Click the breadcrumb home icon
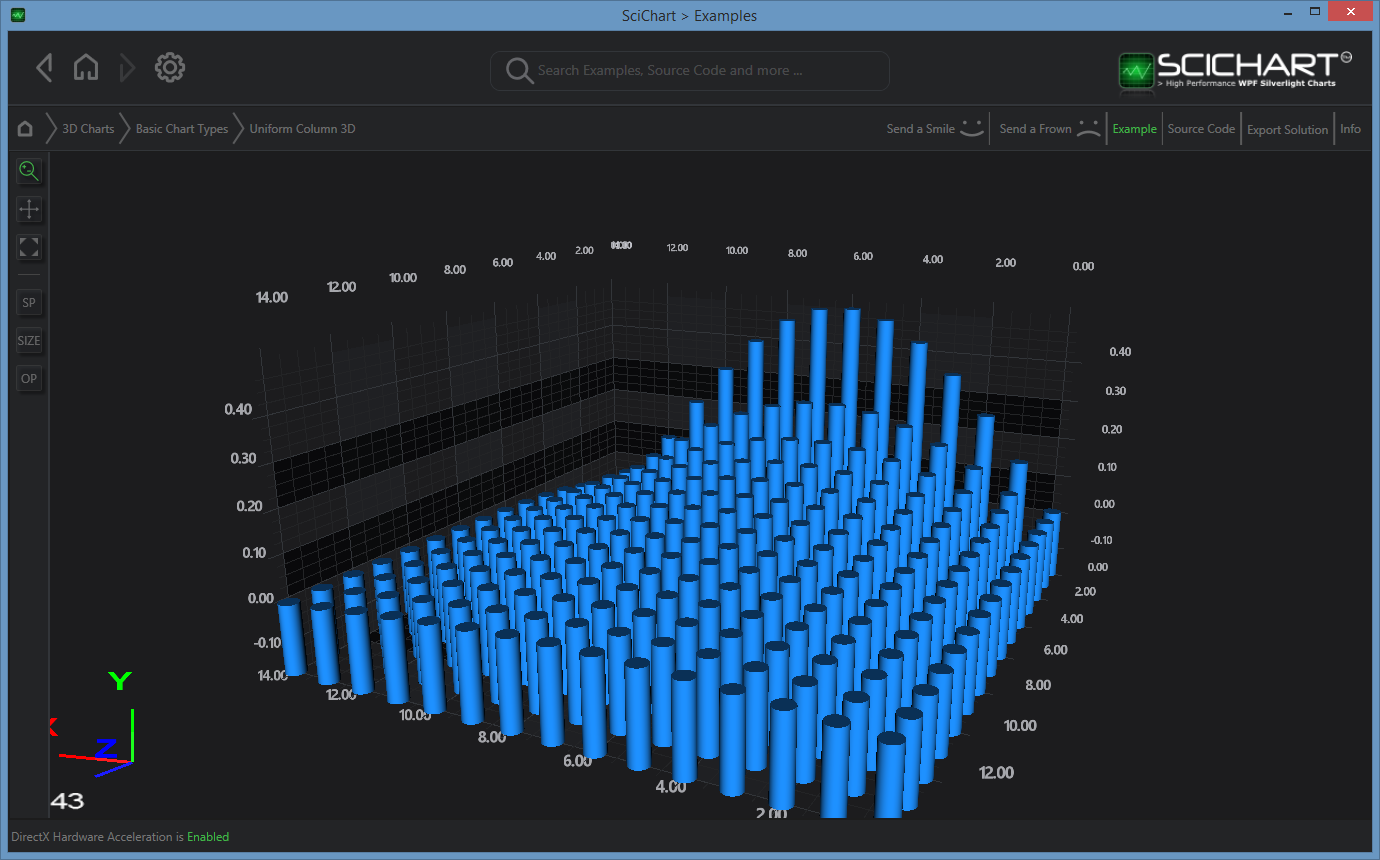 25,129
